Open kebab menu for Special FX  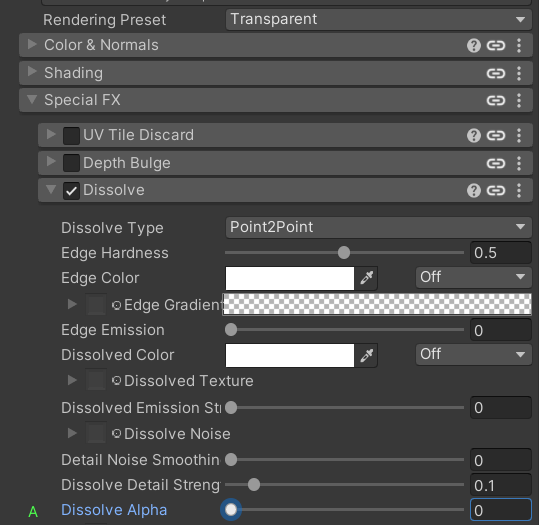pyautogui.click(x=519, y=100)
